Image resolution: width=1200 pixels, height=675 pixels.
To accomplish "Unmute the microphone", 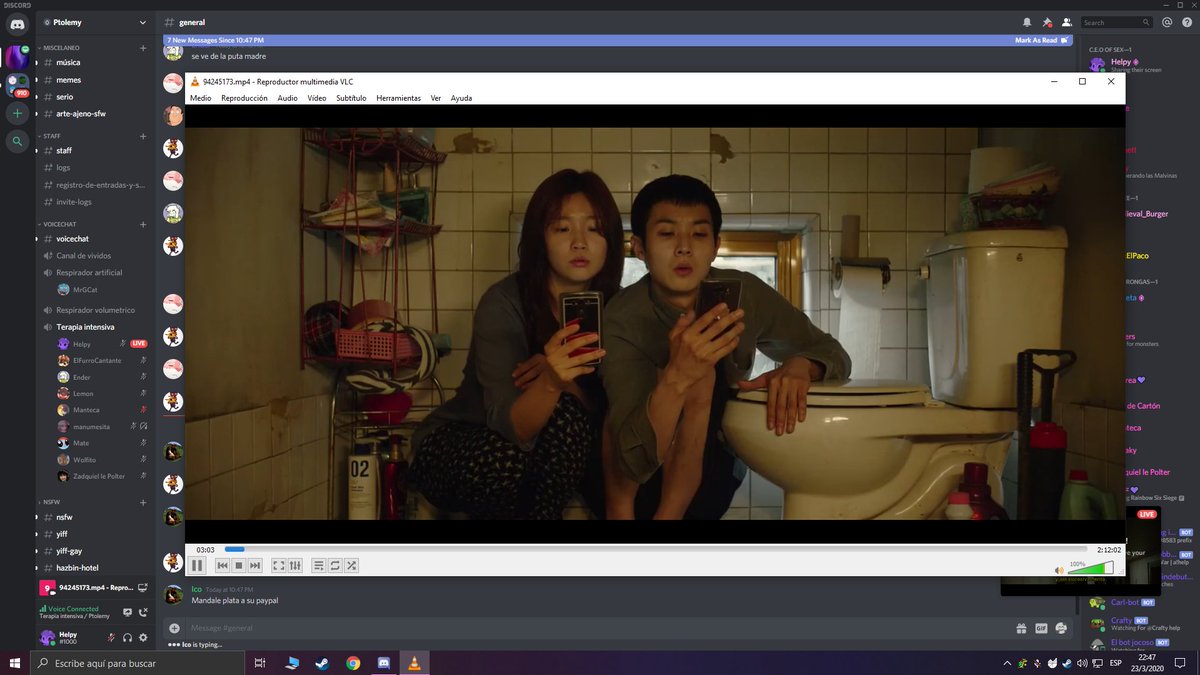I will point(111,637).
